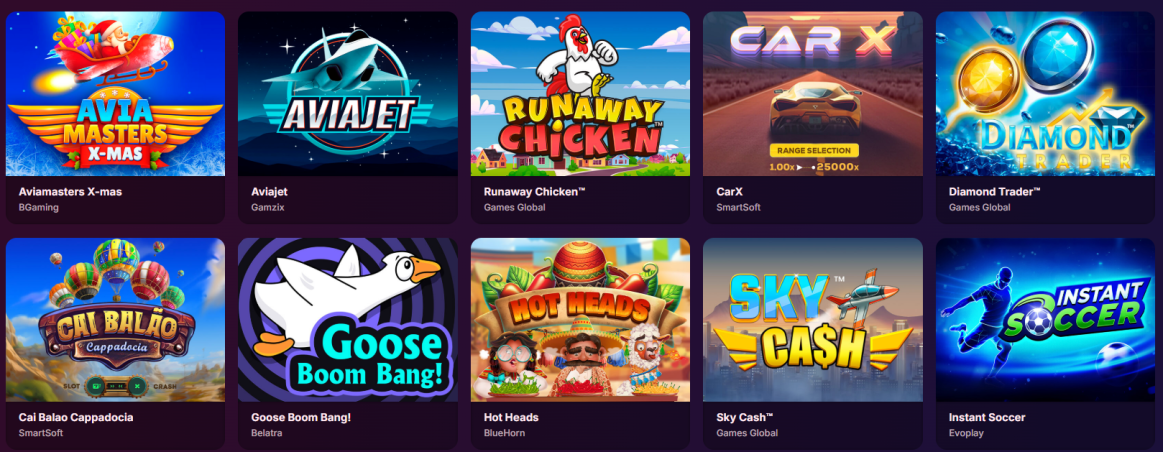
Task: Open the Aviajet game thumbnail
Action: 348,94
